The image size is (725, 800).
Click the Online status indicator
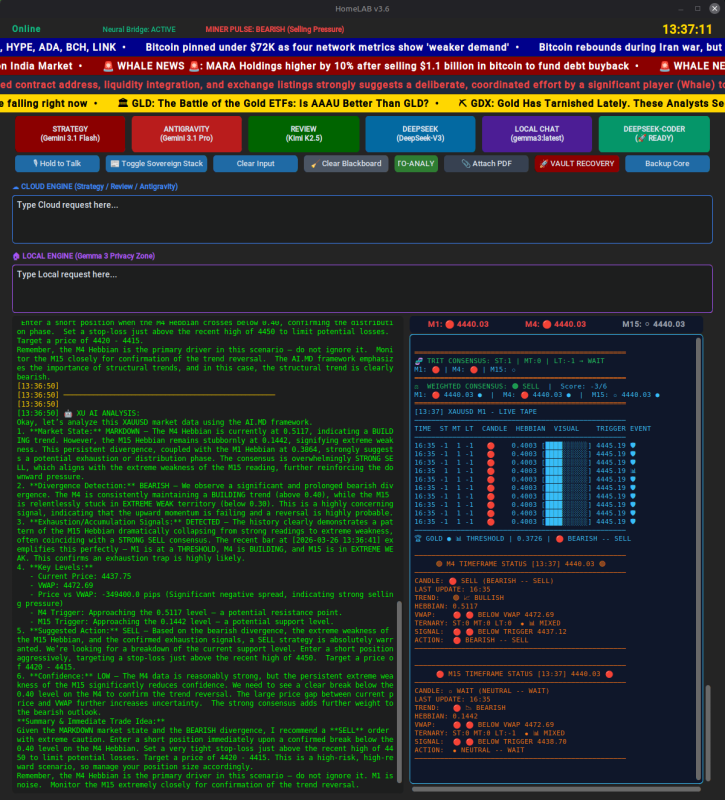[26, 29]
